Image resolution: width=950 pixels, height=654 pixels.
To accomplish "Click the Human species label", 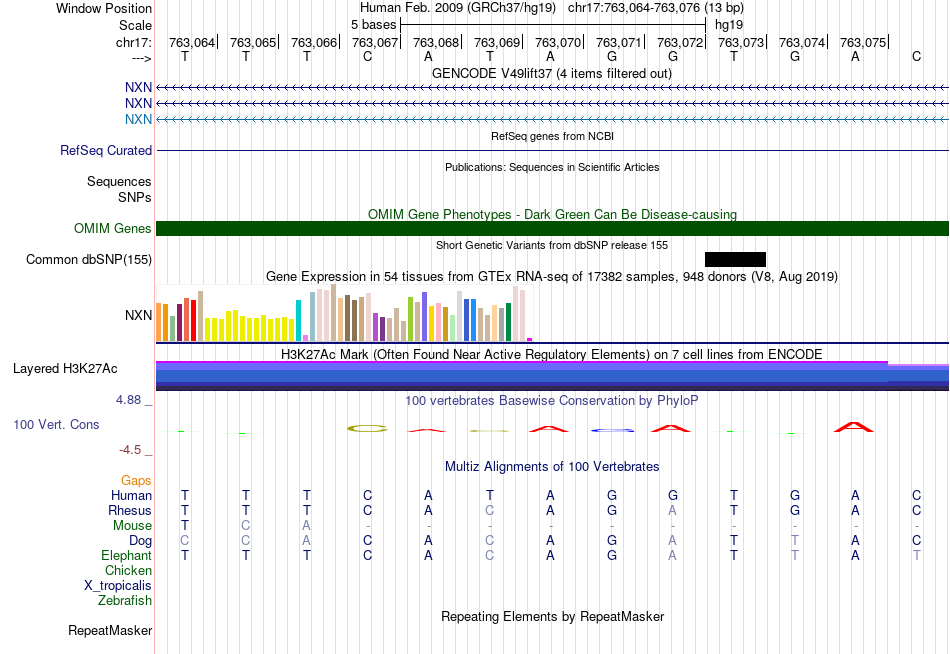I will [x=131, y=496].
